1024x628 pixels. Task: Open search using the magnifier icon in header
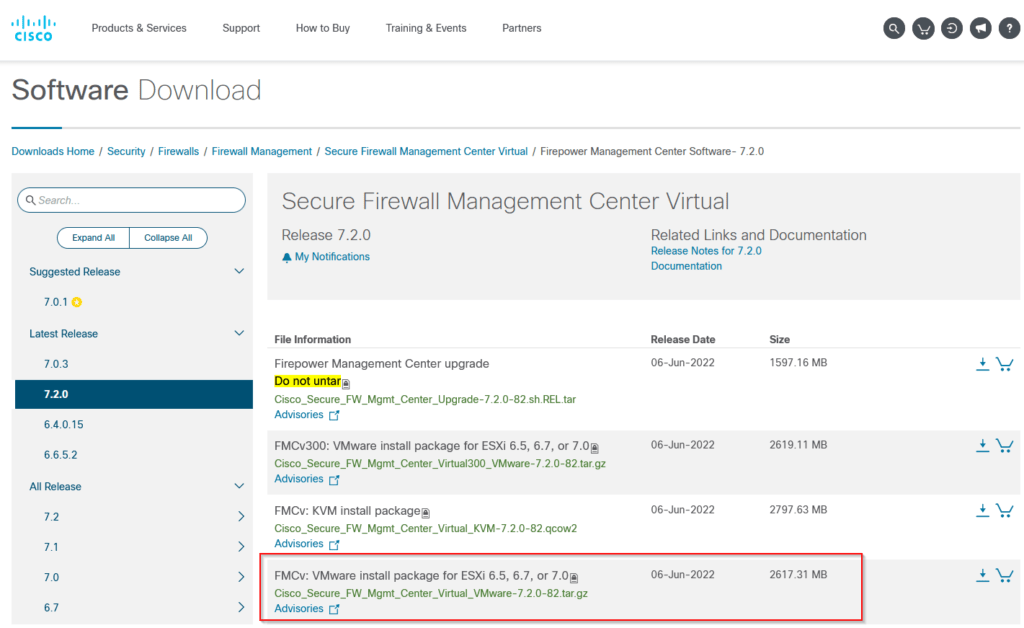pos(893,28)
